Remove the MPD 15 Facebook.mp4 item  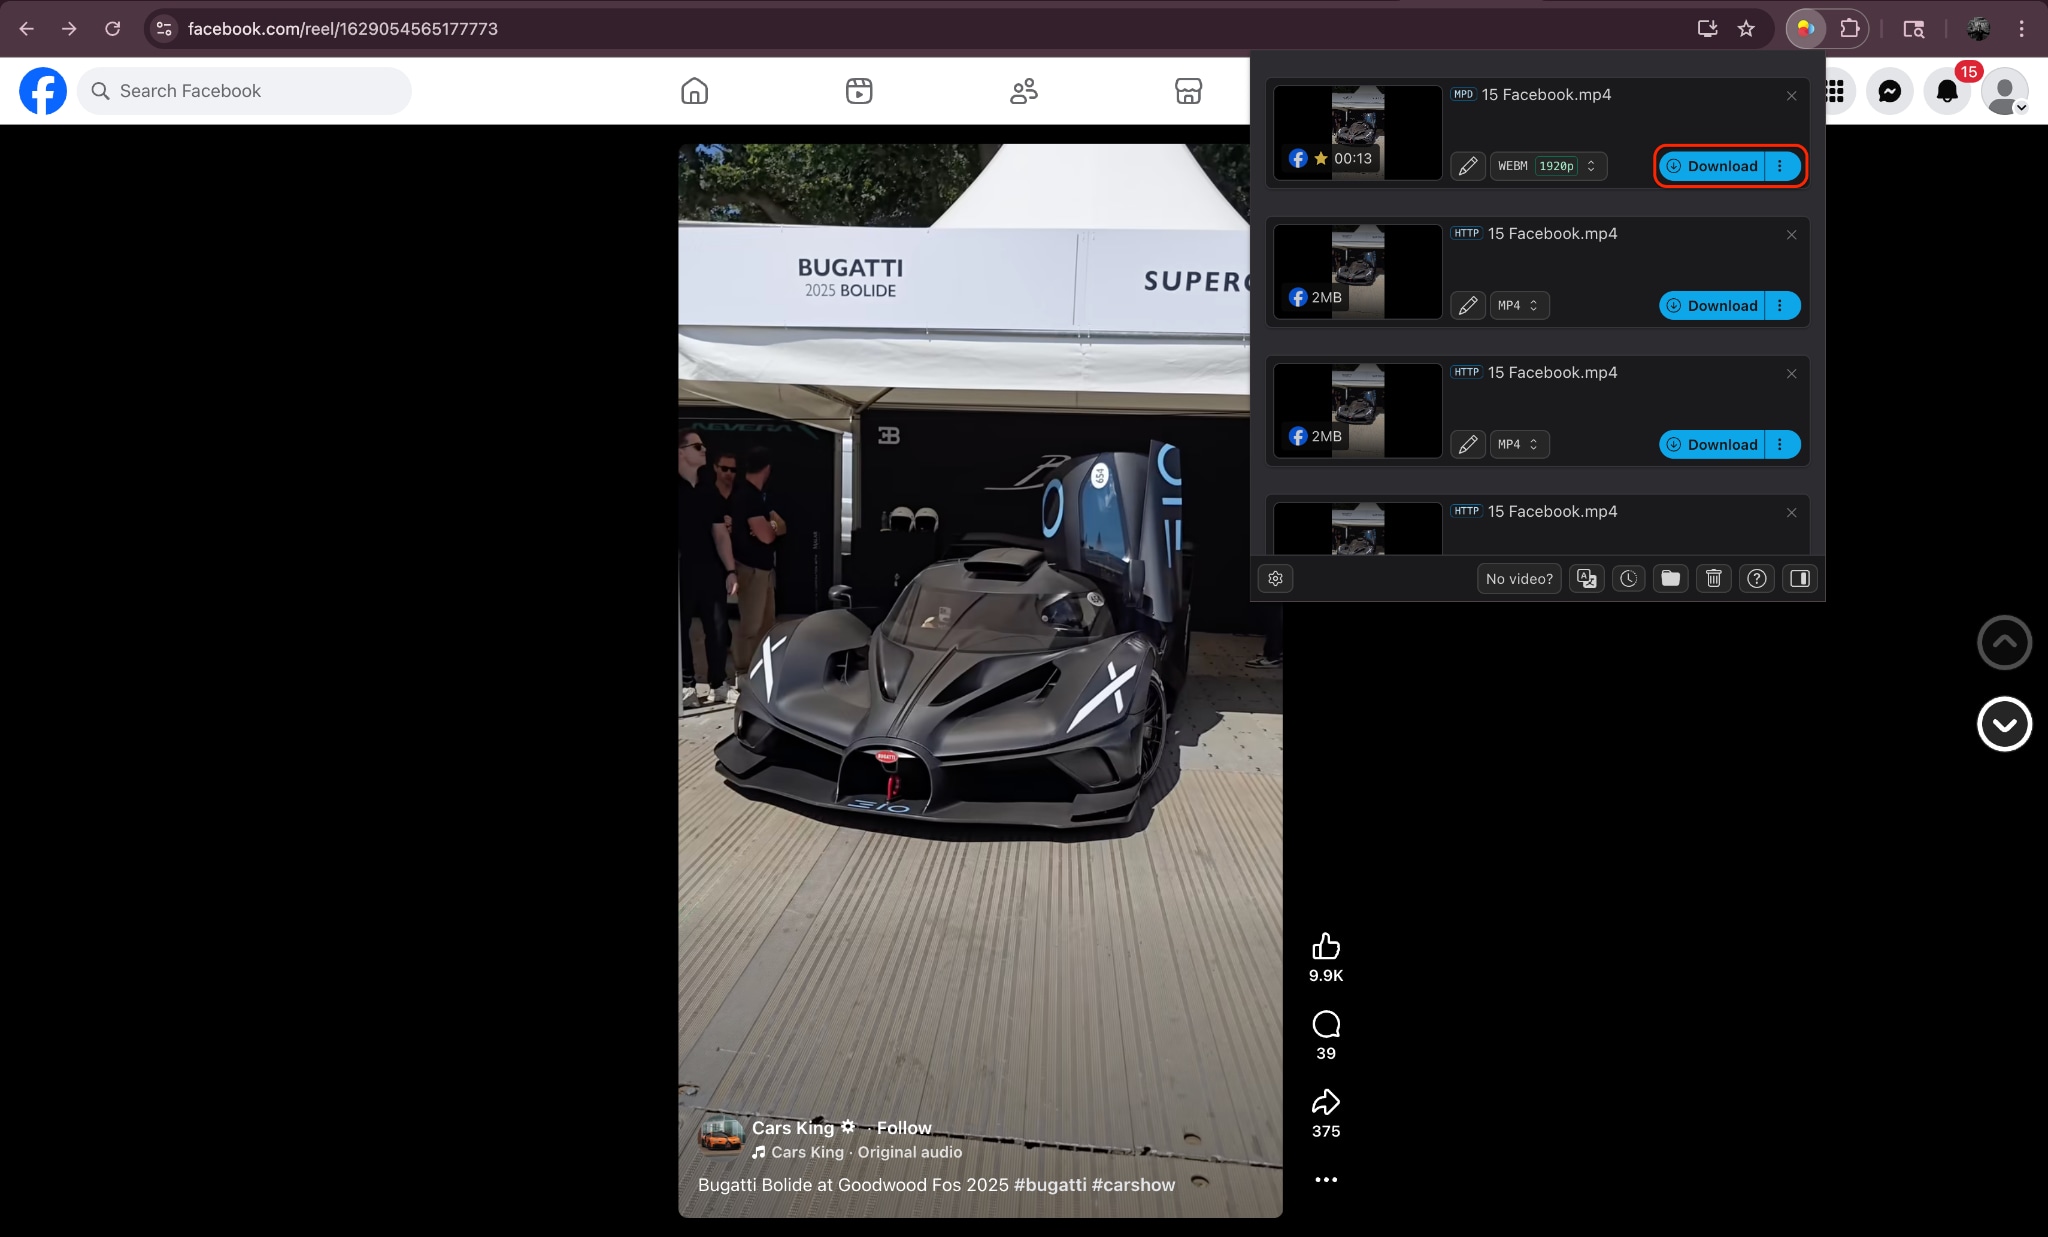click(x=1791, y=96)
